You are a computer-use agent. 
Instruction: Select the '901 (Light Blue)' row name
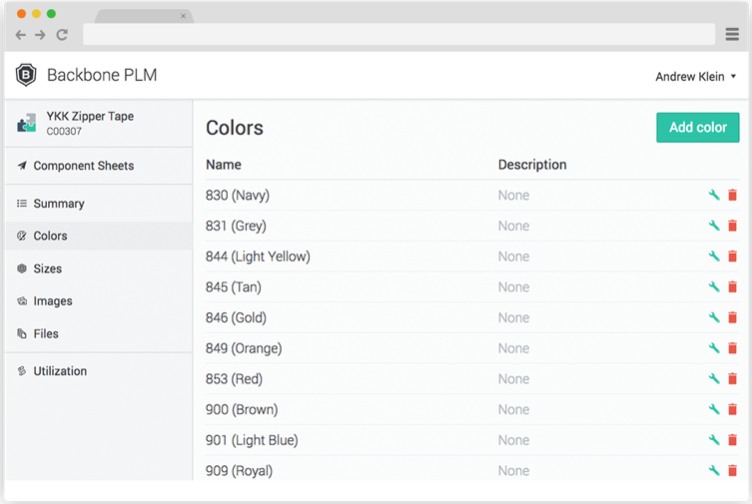(x=252, y=440)
